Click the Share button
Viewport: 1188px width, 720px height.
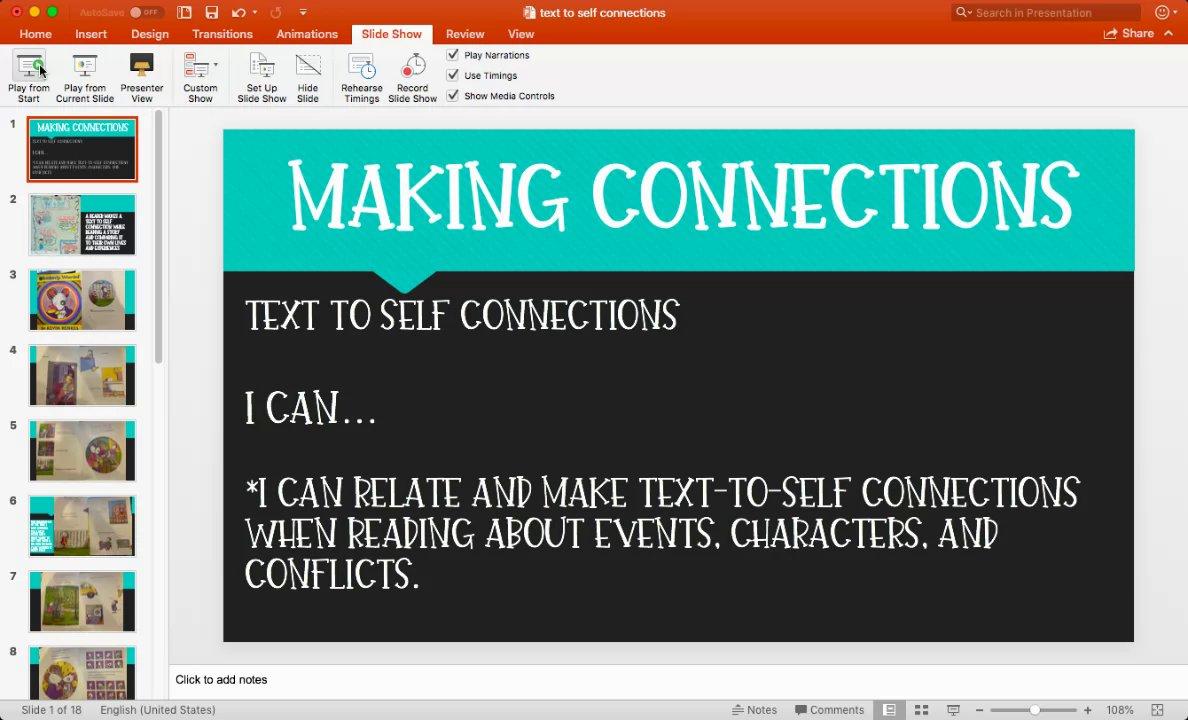click(x=1129, y=33)
